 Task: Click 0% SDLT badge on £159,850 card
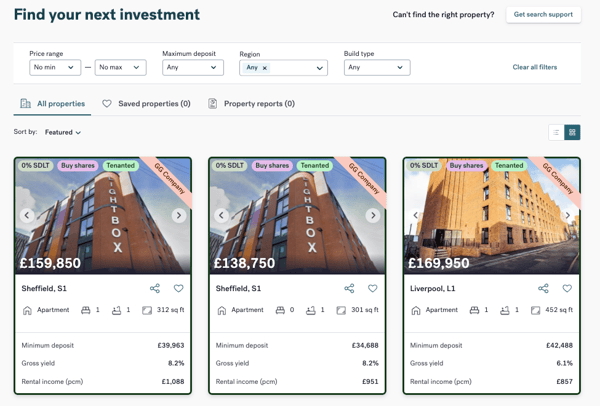35,166
